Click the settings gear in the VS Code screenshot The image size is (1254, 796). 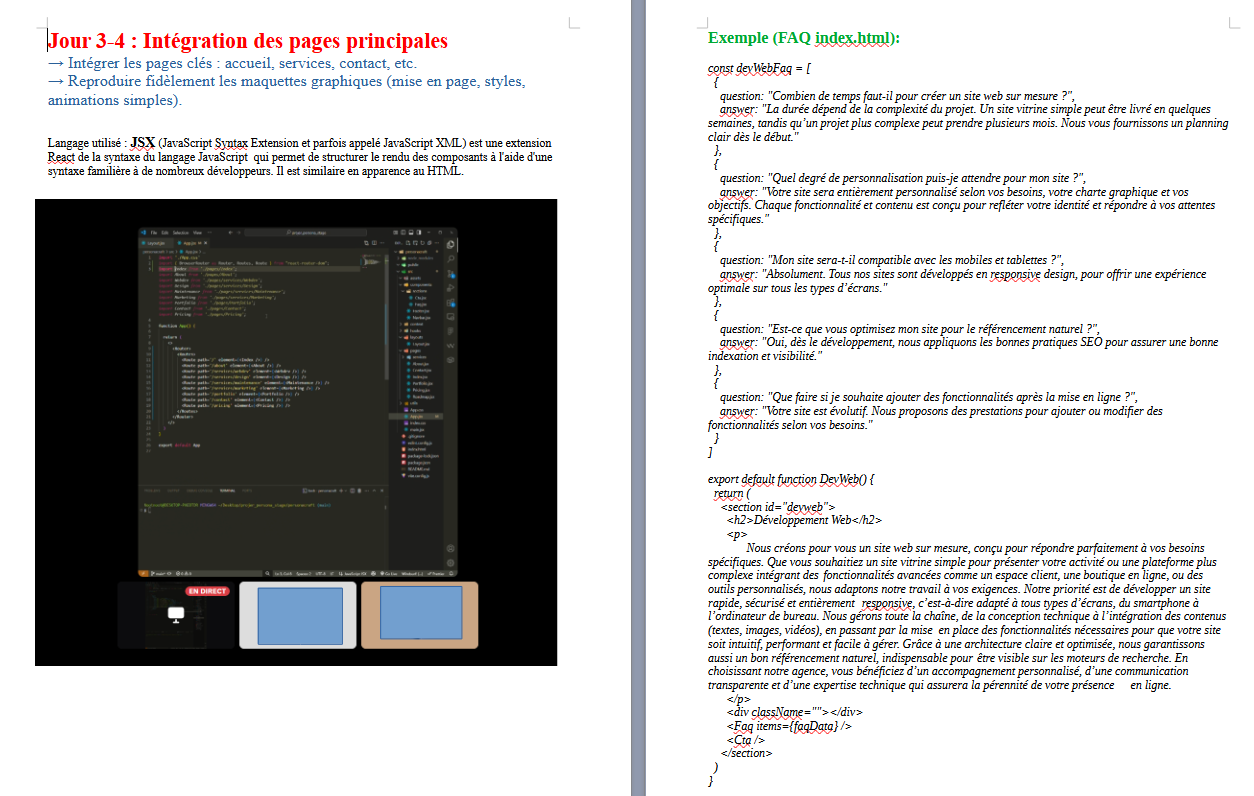tap(452, 563)
